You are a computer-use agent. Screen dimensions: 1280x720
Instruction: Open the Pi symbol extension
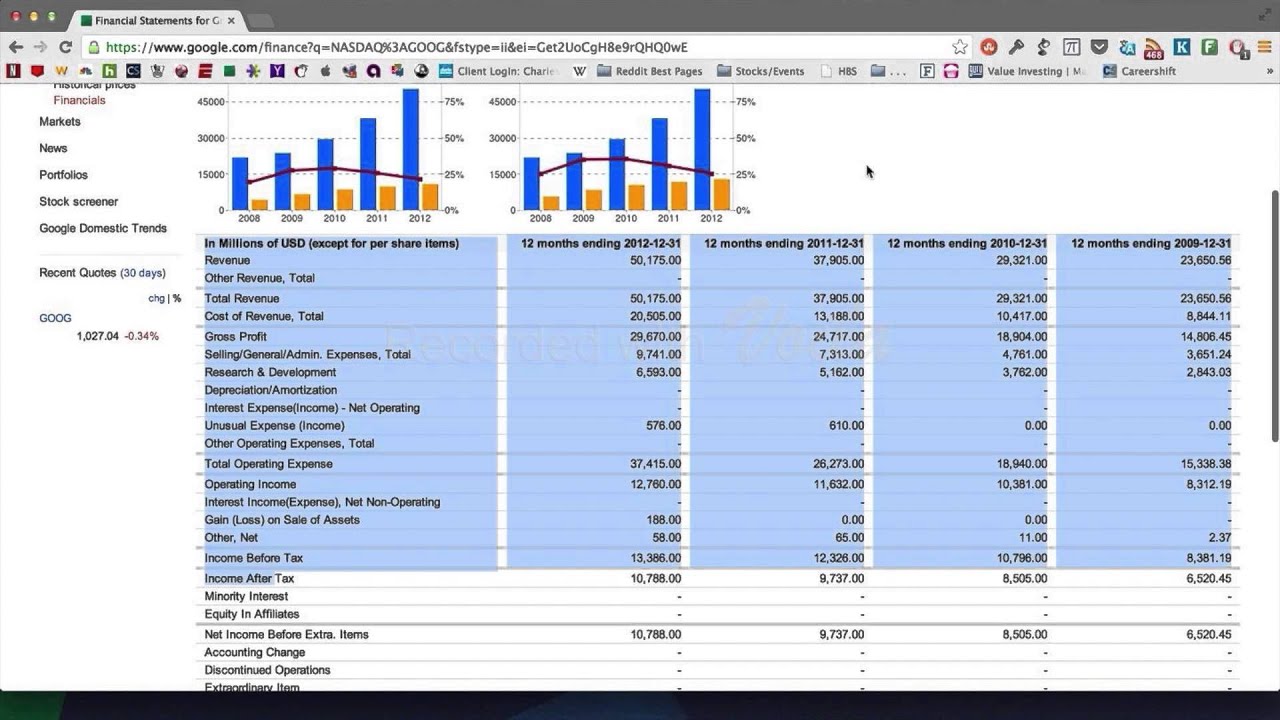click(1071, 47)
